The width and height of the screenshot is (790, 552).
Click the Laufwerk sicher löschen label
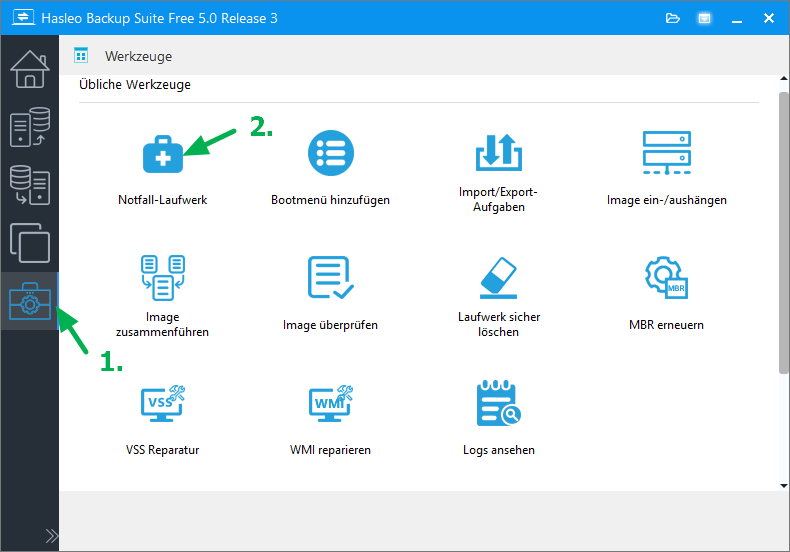point(499,324)
